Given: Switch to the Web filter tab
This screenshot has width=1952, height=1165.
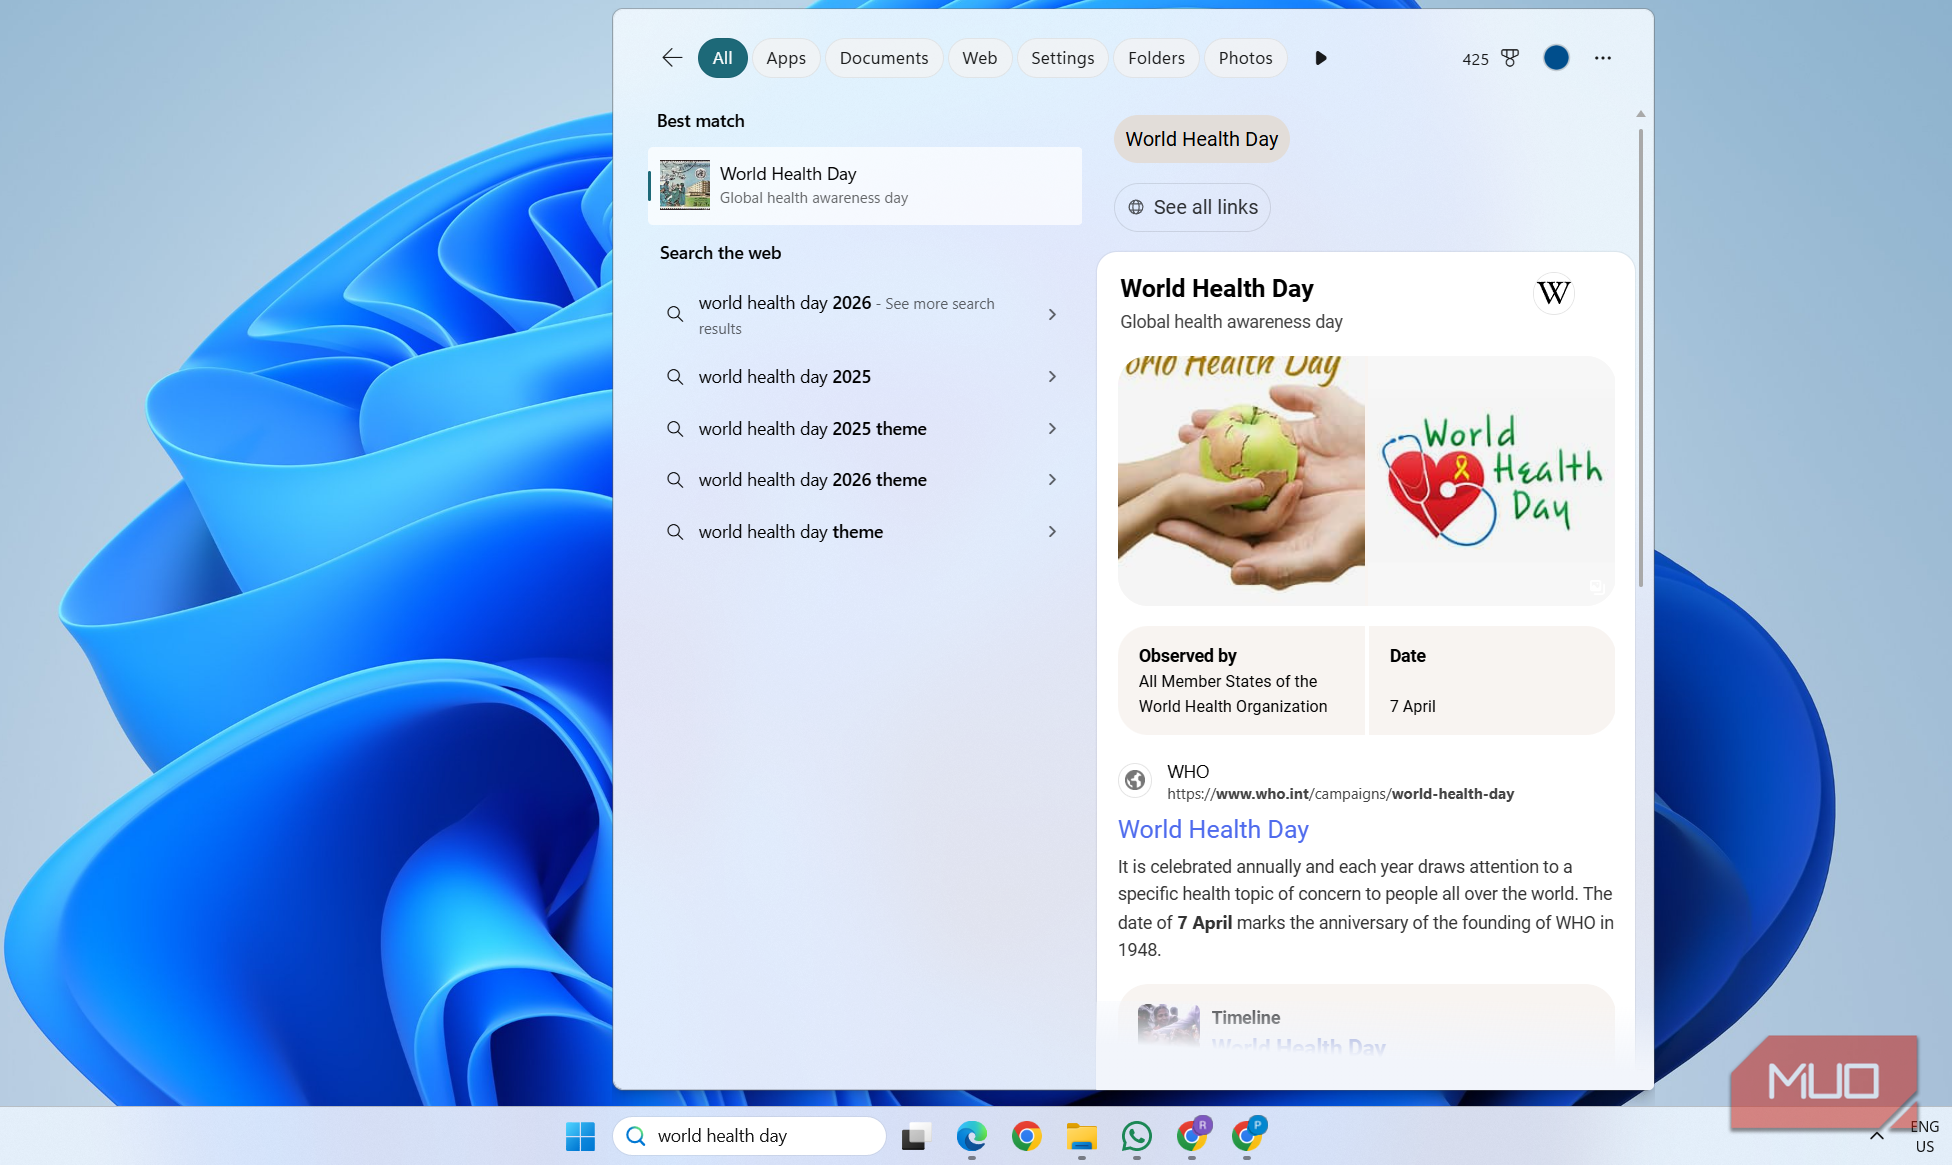Looking at the screenshot, I should pyautogui.click(x=980, y=58).
